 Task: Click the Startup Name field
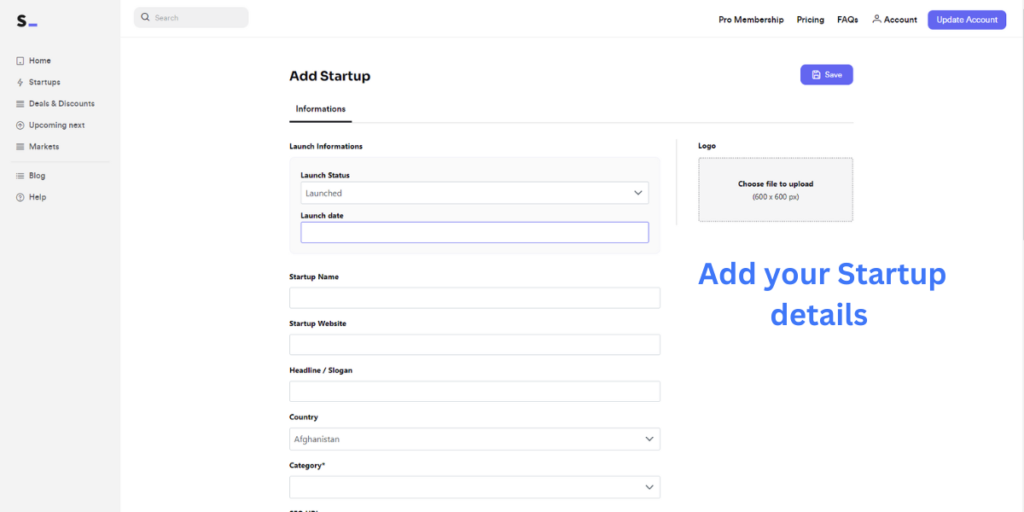pos(475,298)
